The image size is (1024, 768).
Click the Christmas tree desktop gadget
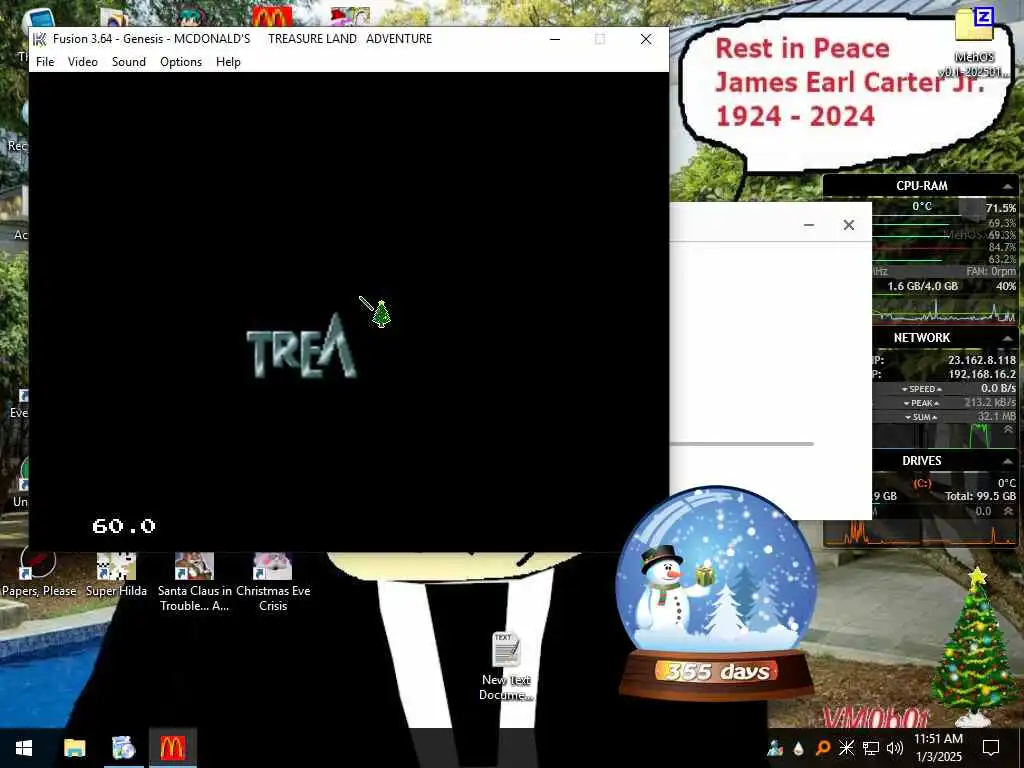(974, 647)
